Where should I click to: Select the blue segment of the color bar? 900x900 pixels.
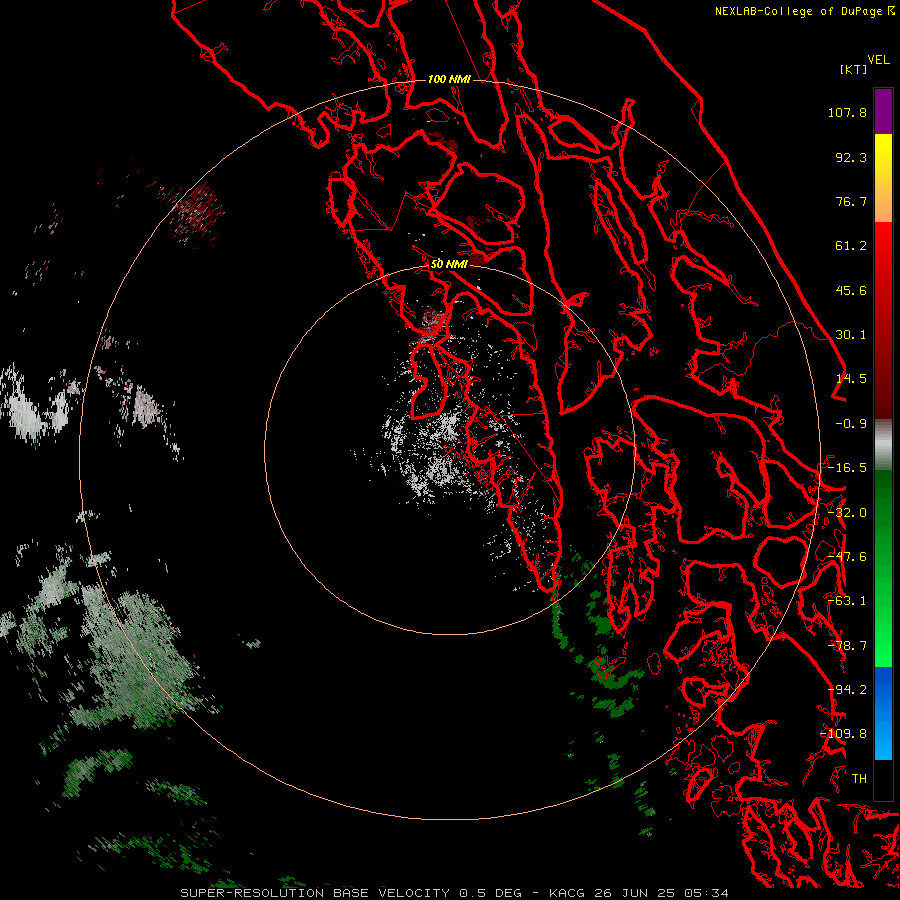pos(883,713)
